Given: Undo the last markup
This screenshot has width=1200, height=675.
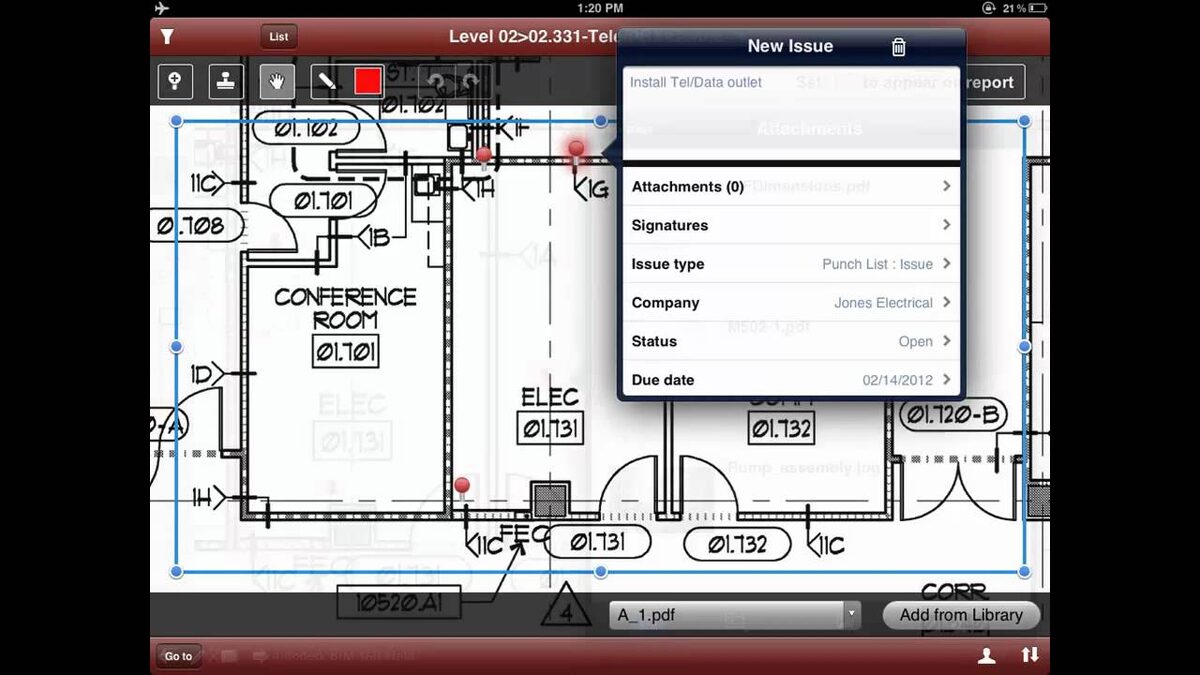Looking at the screenshot, I should pos(436,81).
